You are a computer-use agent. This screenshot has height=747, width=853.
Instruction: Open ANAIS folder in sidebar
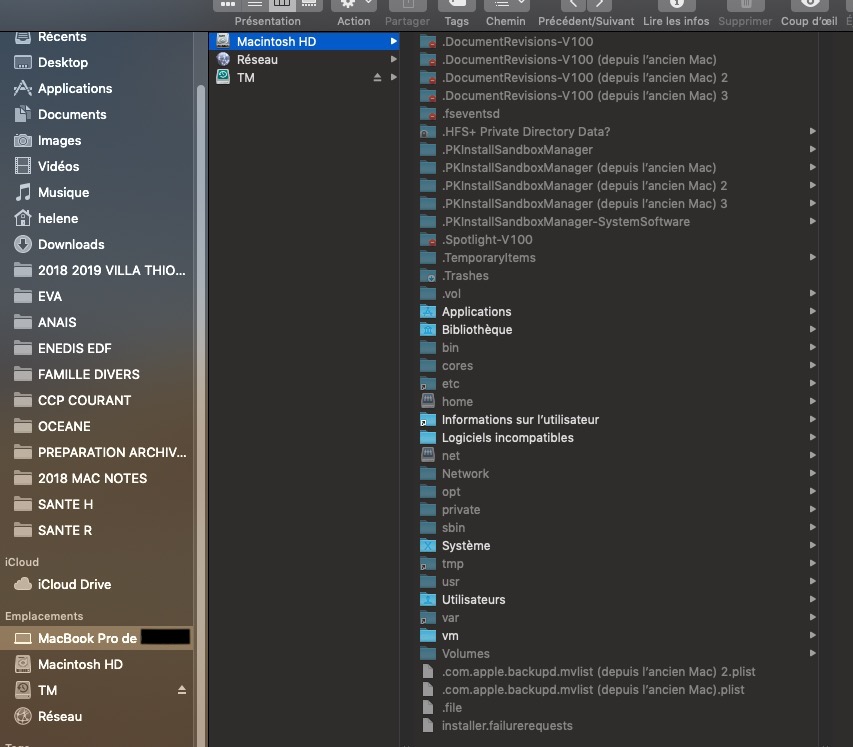[96, 323]
